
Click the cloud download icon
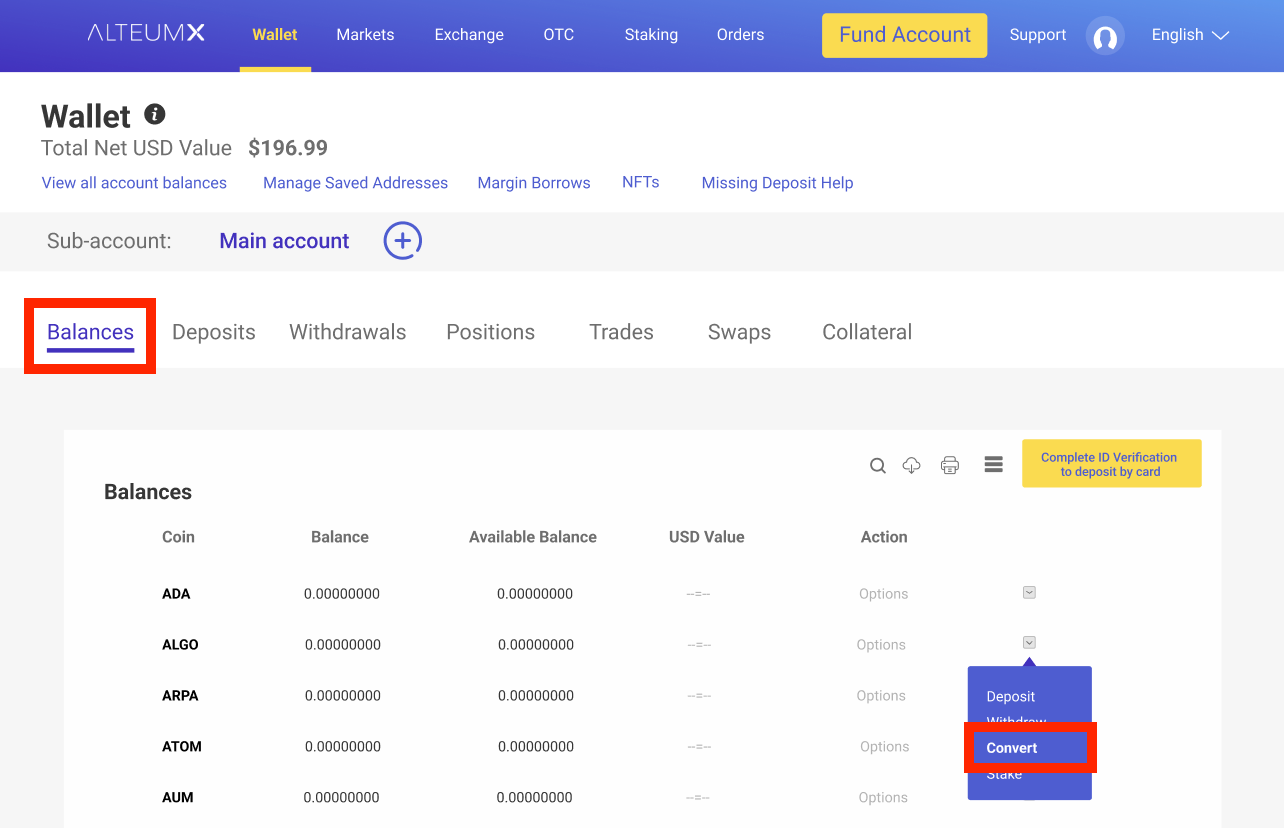coord(911,465)
